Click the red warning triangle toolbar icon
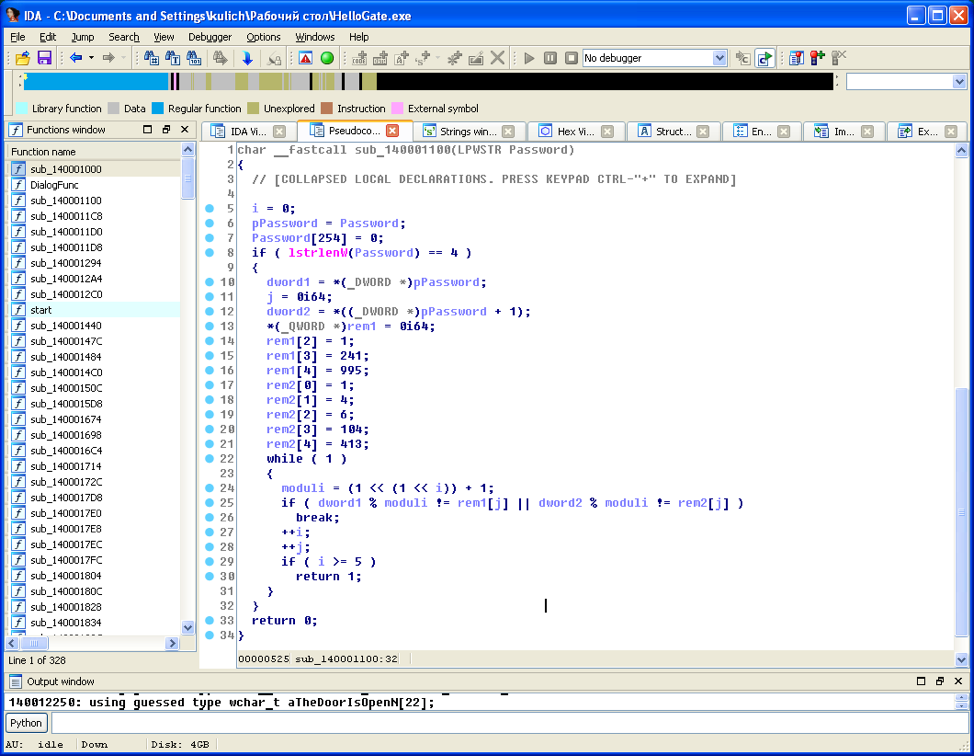974x756 pixels. [306, 58]
